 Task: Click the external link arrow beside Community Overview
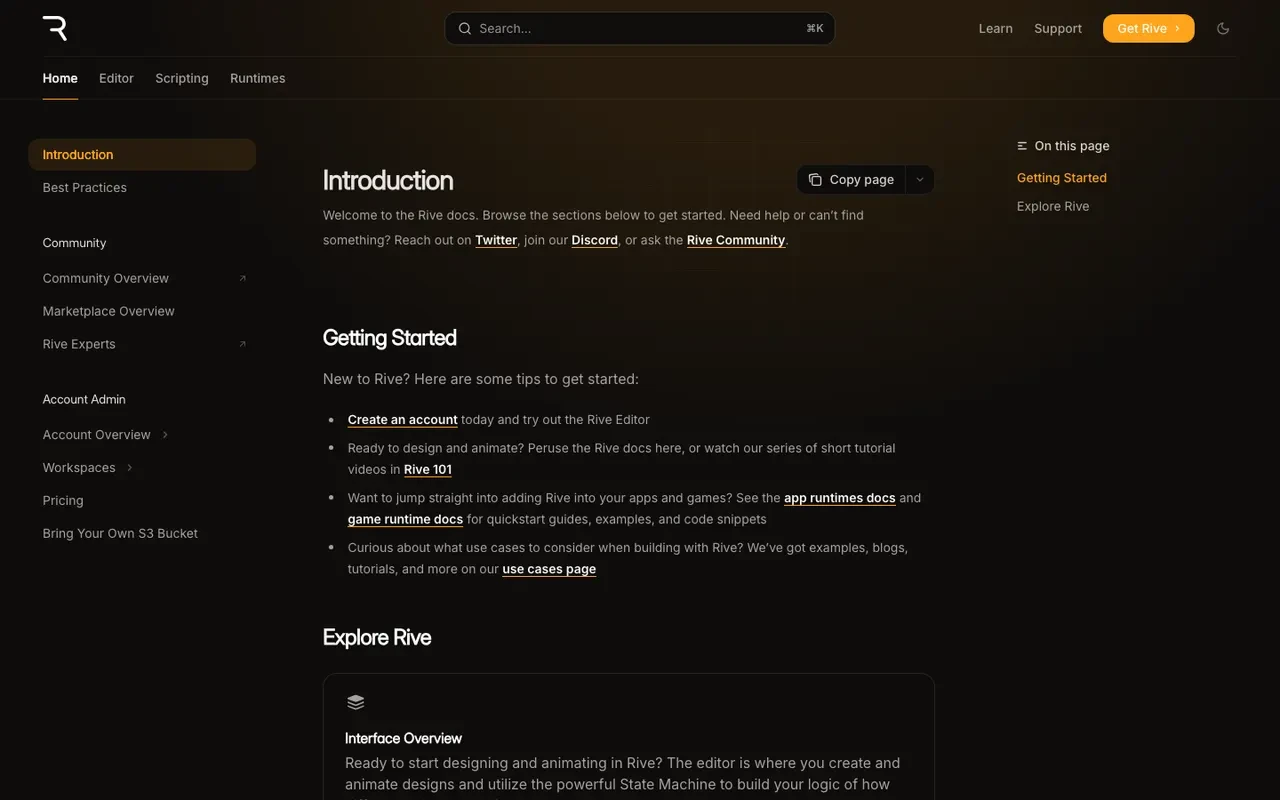(x=242, y=279)
